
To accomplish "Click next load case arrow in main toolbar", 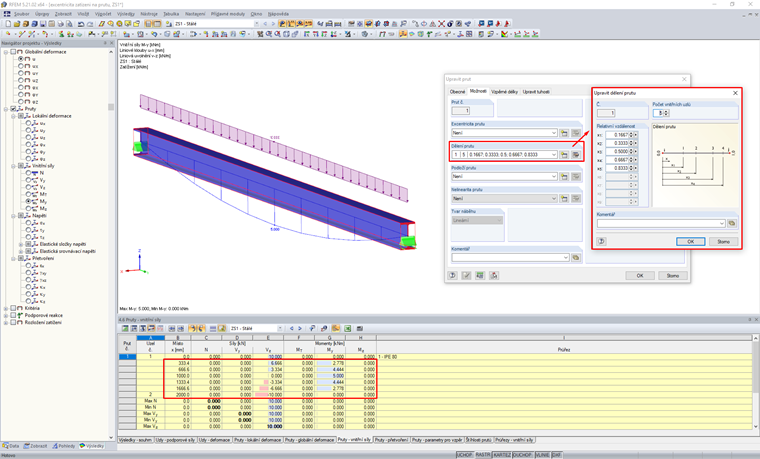I will pos(273,24).
